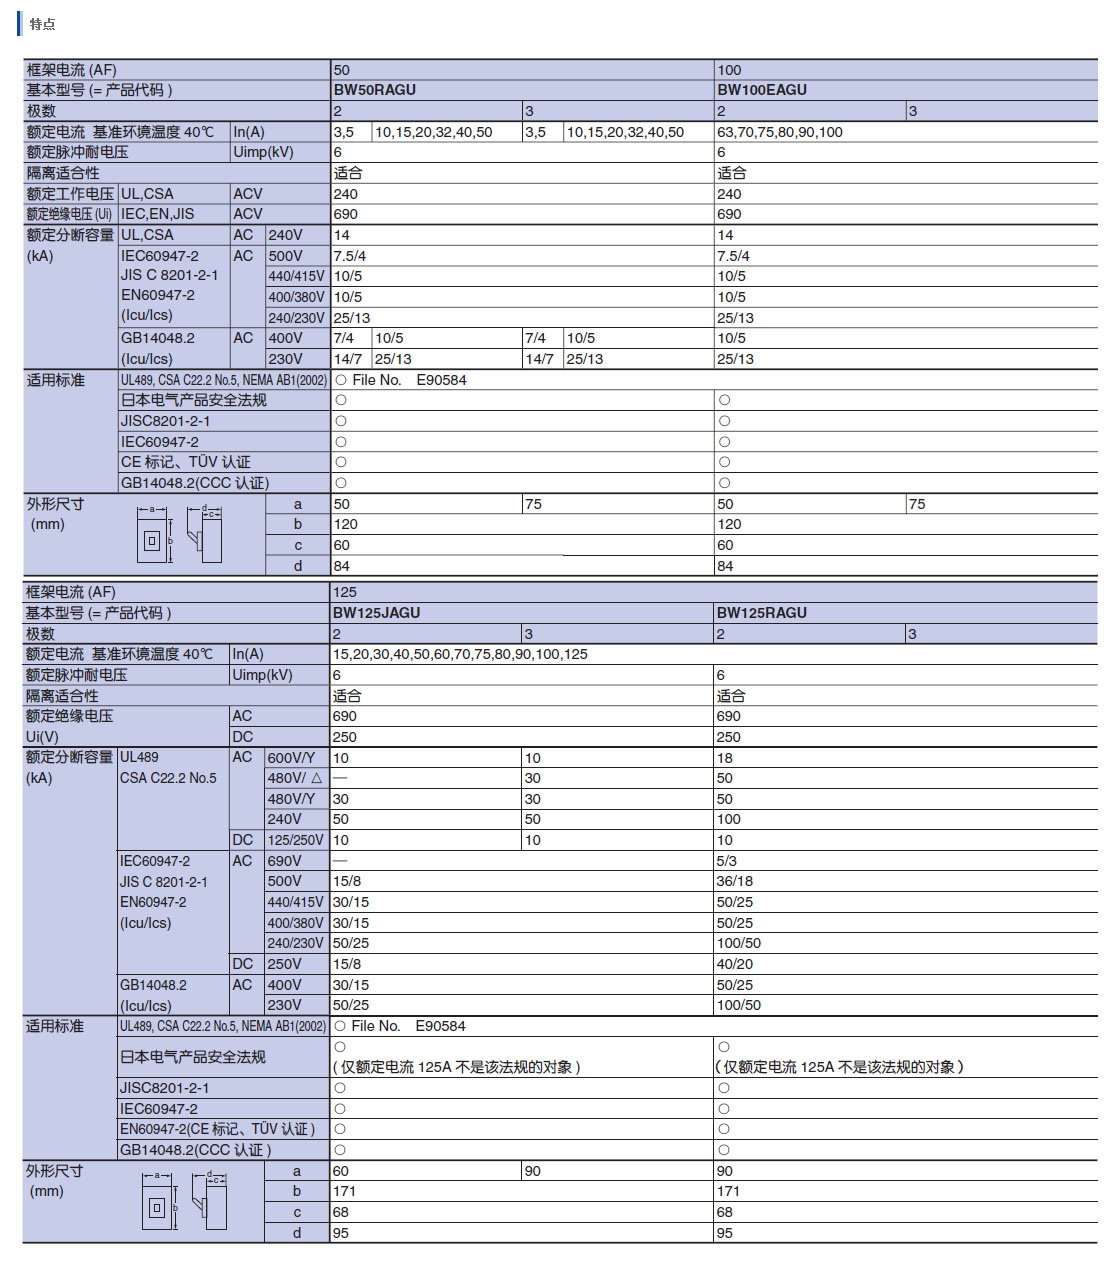Select the IEC,EN,JIS cell
The width and height of the screenshot is (1115, 1262).
pos(174,214)
